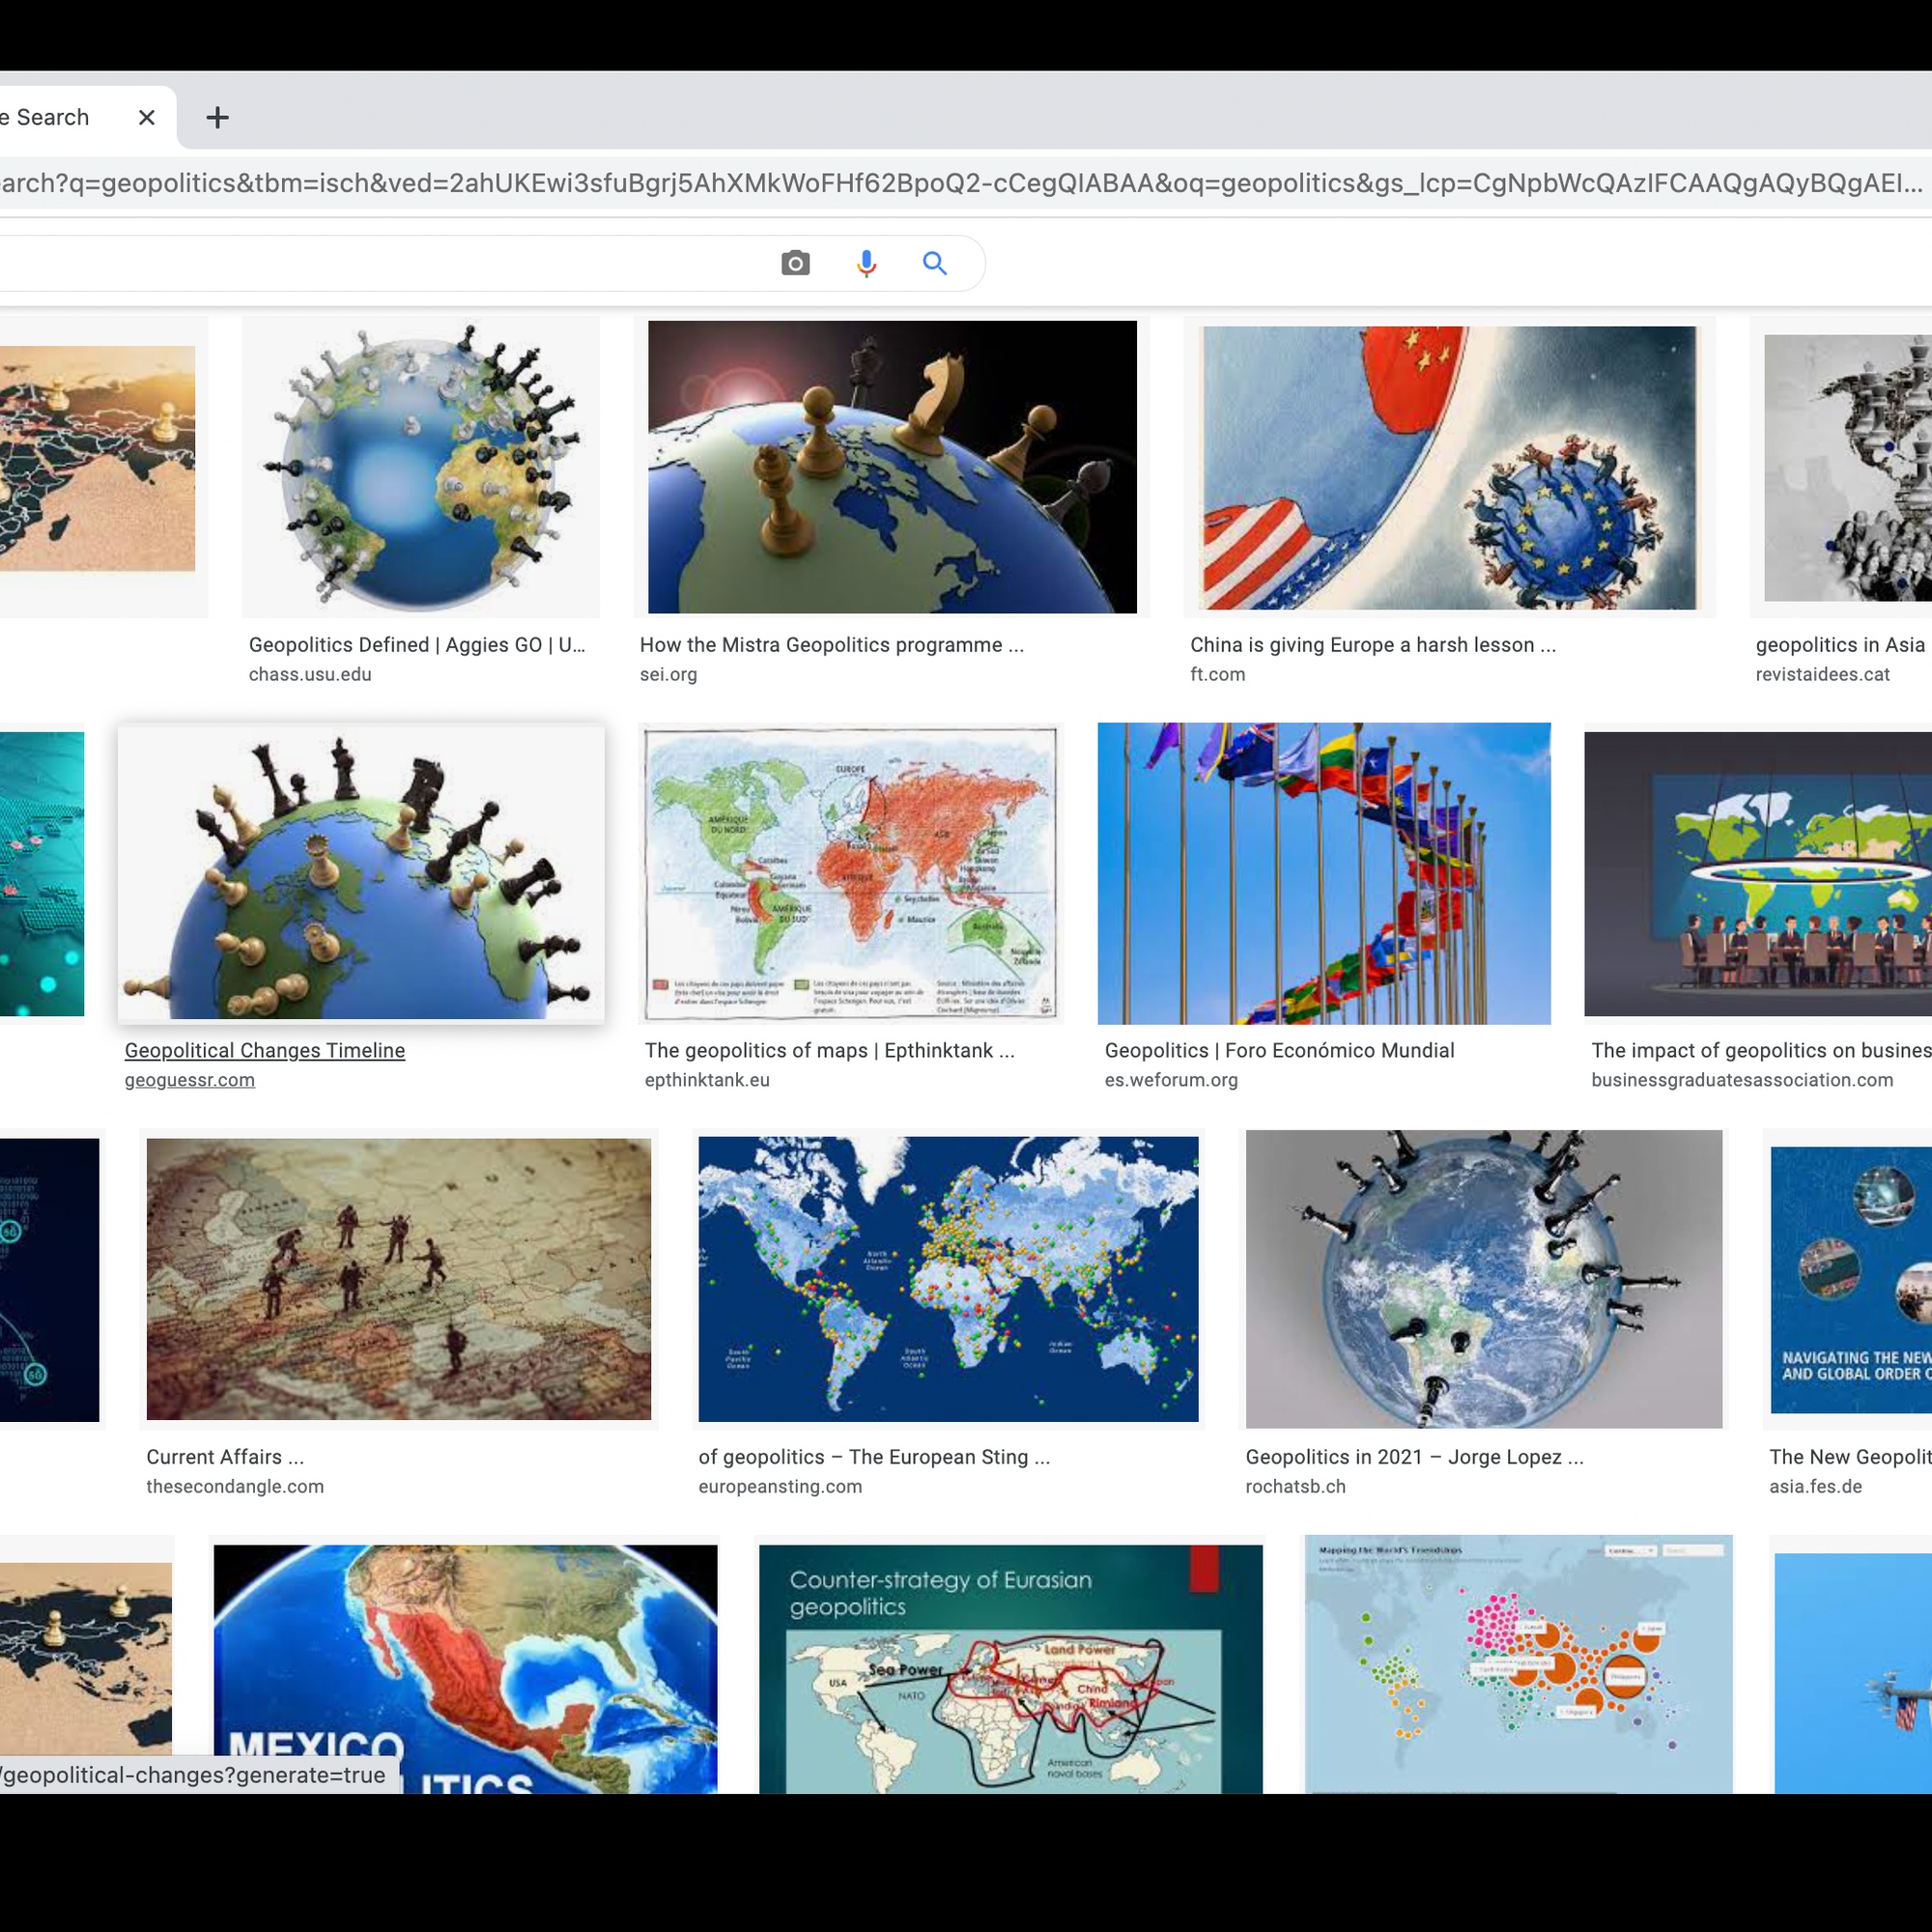1932x1932 pixels.
Task: Click the rochatsb.ch source text
Action: click(1295, 1486)
